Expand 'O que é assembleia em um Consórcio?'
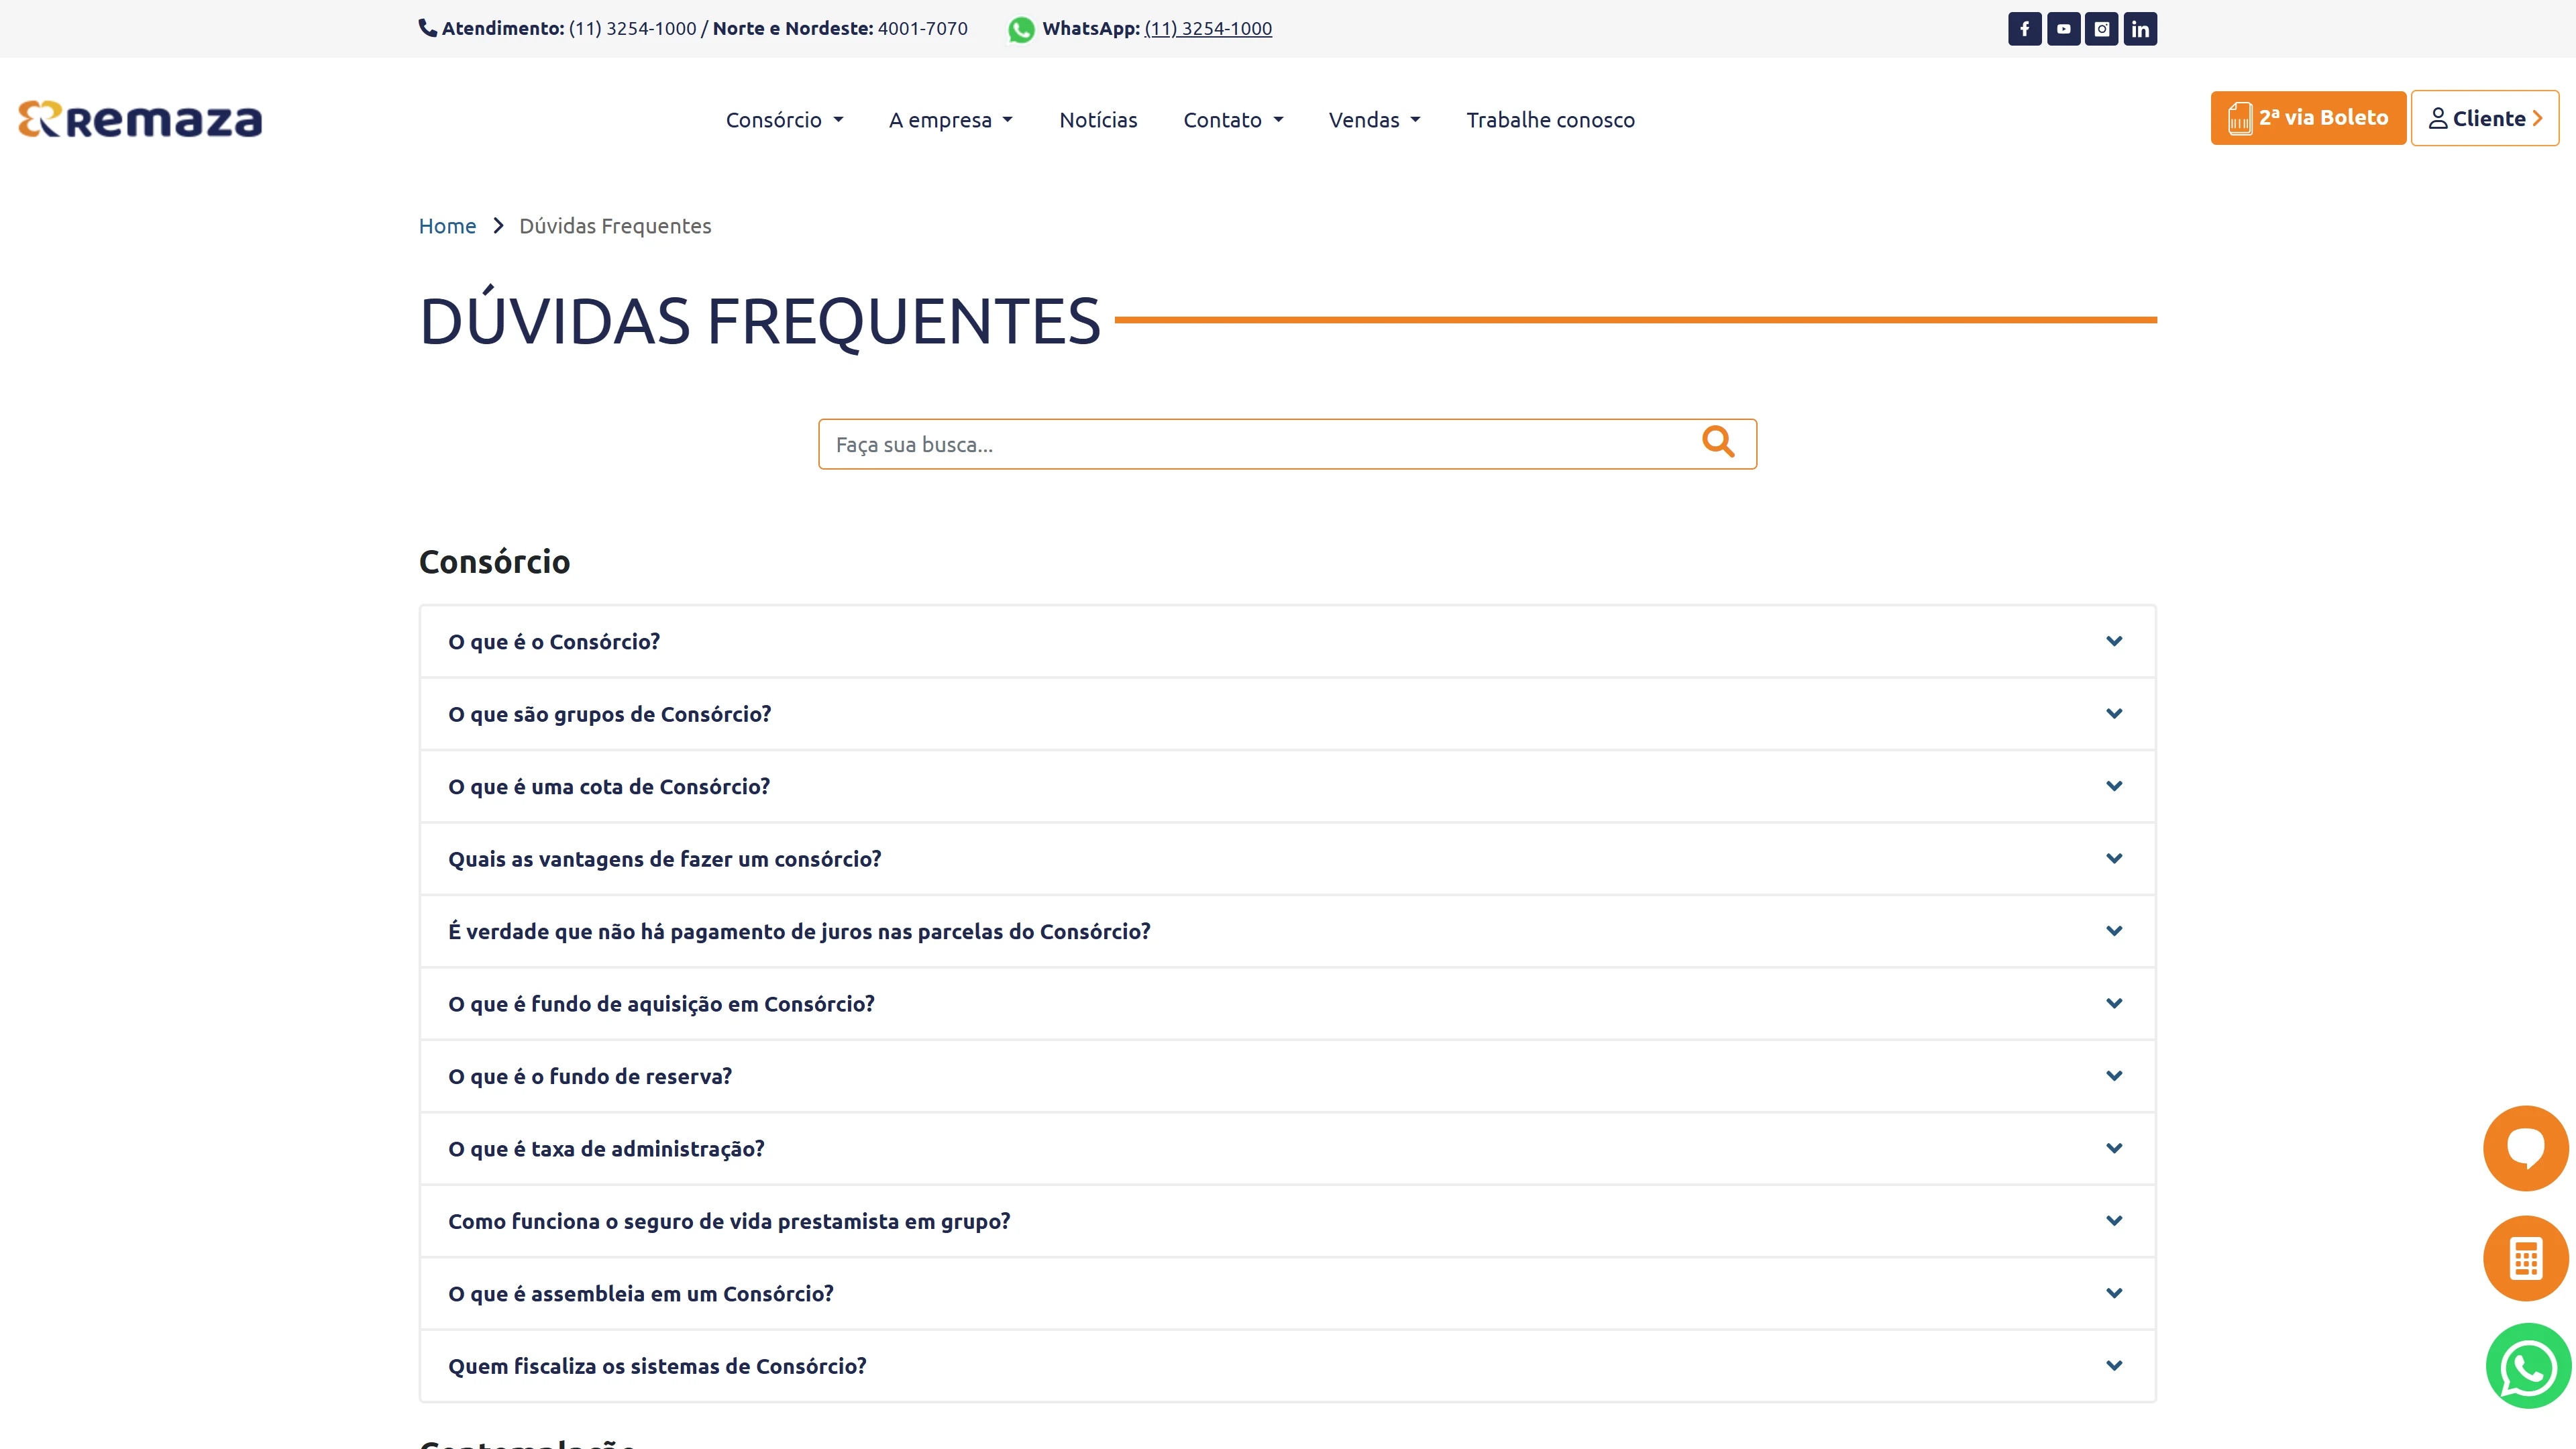Viewport: 2576px width, 1449px height. pos(1287,1294)
